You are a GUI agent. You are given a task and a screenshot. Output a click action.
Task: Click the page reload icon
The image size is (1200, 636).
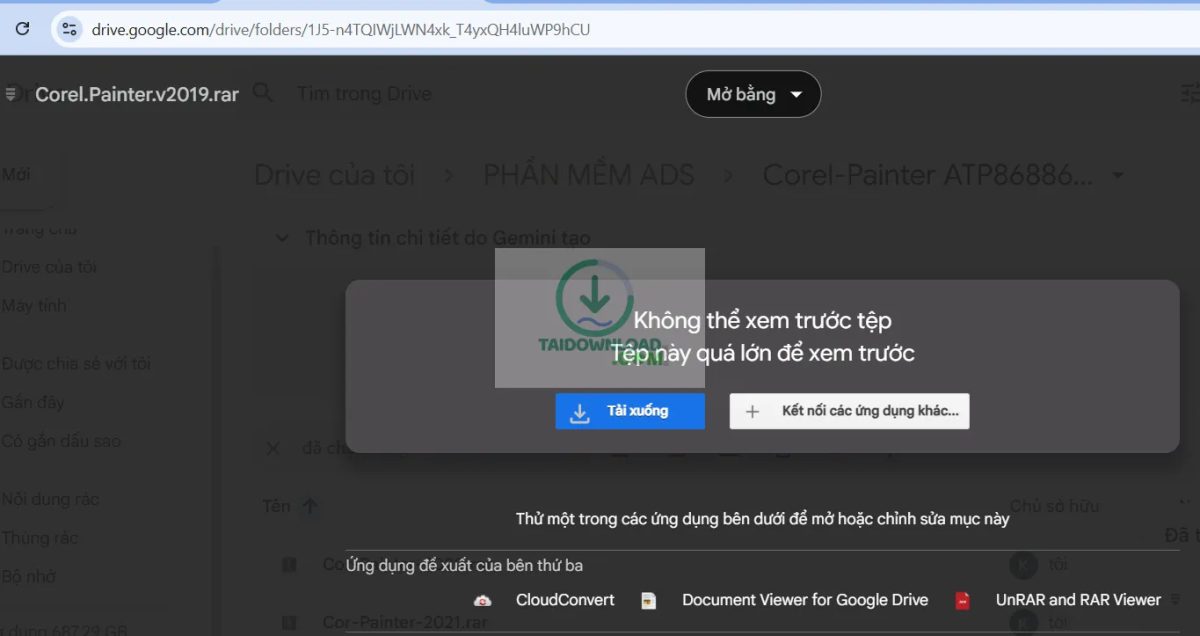[x=22, y=28]
